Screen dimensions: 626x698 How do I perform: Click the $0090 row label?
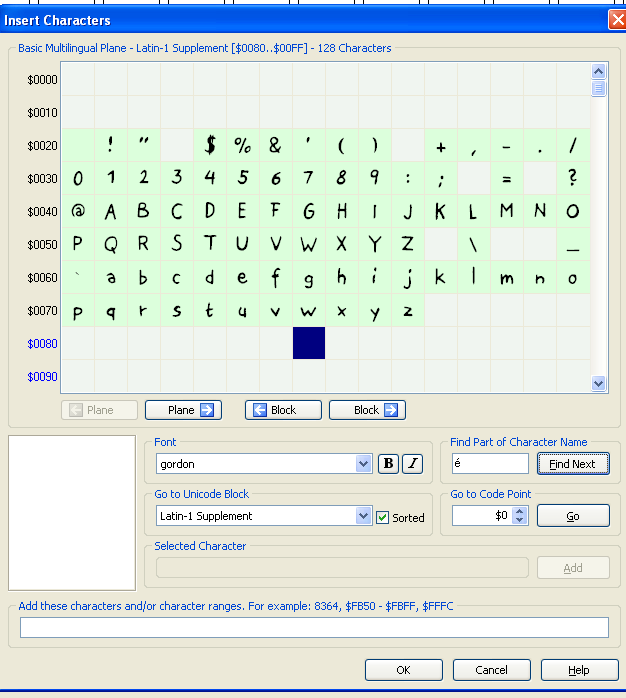(42, 377)
